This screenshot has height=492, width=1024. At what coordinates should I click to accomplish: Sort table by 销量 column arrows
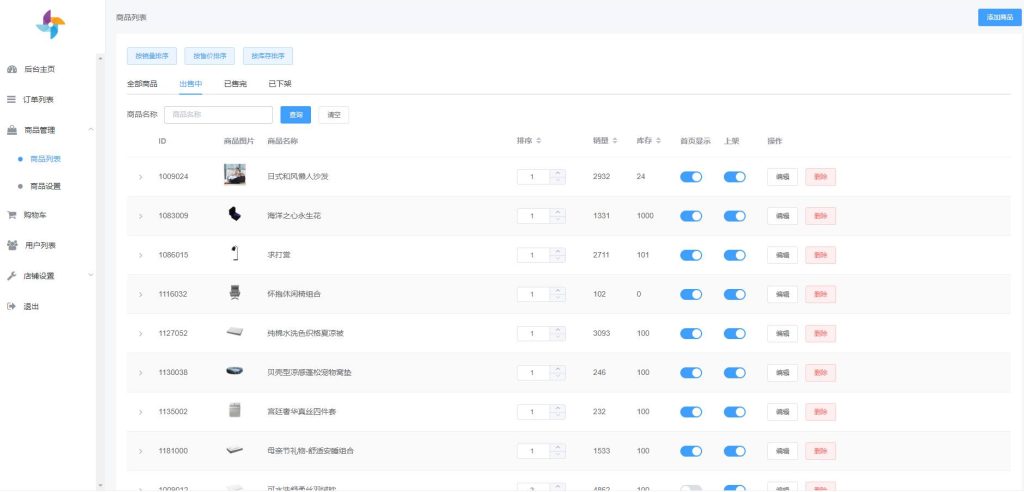615,141
